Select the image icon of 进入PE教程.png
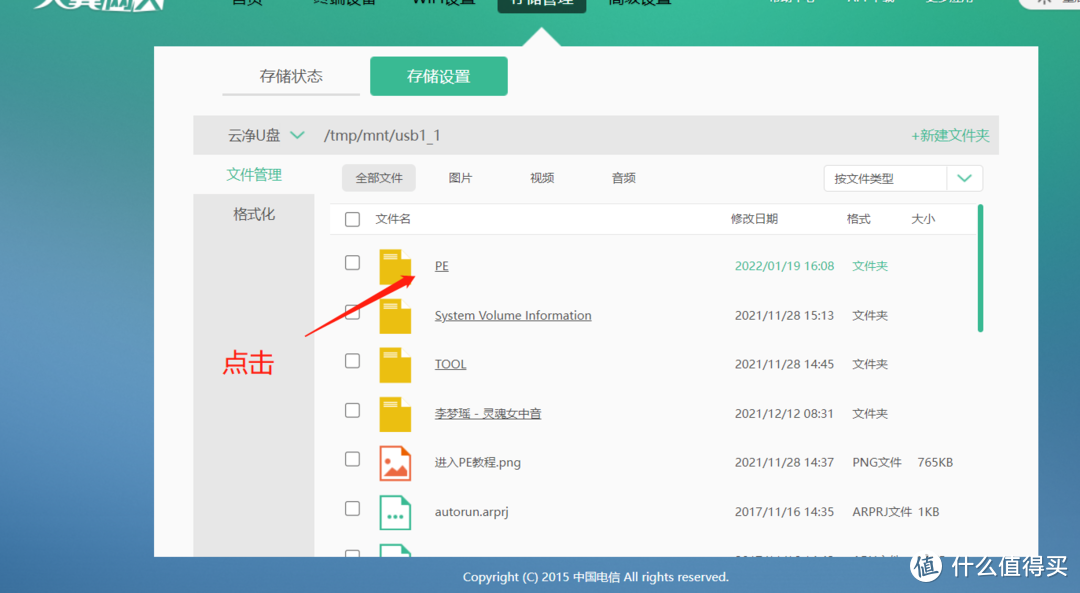The width and height of the screenshot is (1080, 593). 394,462
